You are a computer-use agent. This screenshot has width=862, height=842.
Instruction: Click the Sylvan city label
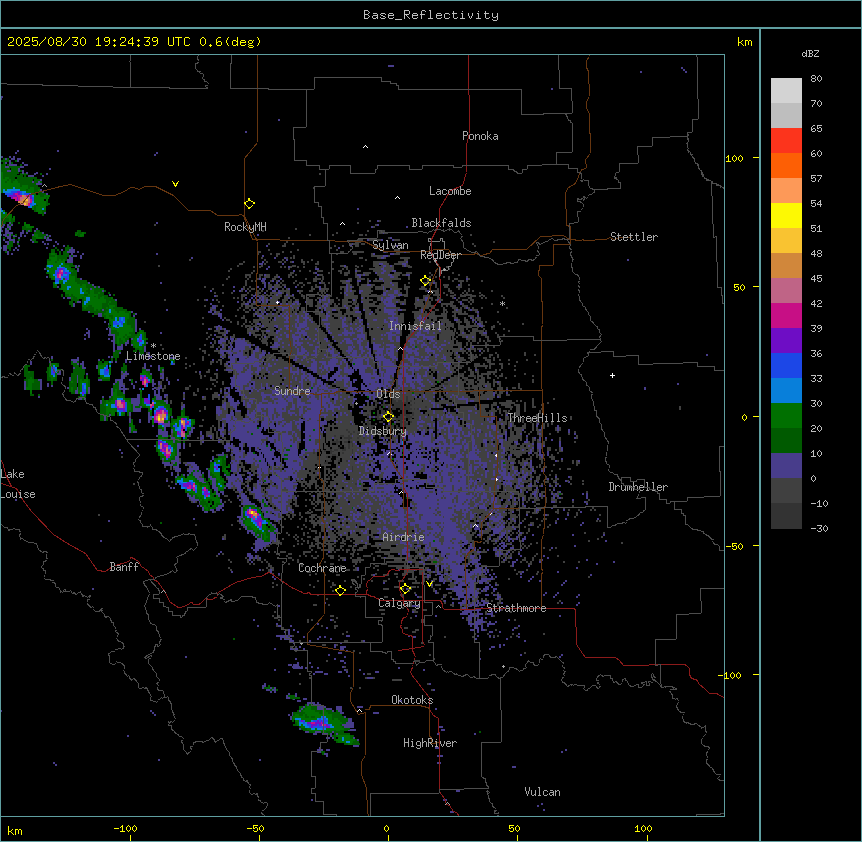click(390, 245)
